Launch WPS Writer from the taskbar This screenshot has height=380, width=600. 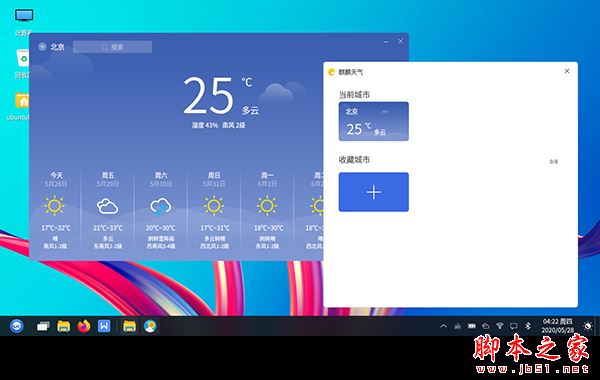point(104,326)
